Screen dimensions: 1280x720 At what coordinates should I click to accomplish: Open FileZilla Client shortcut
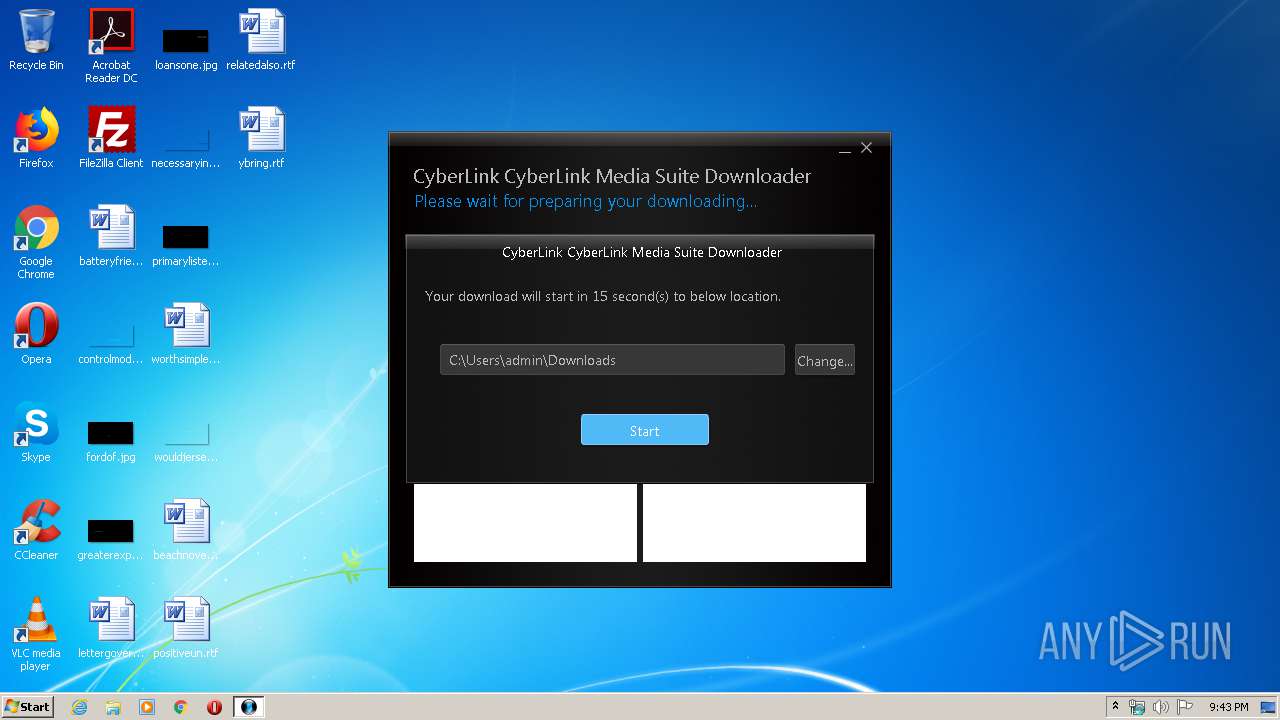111,138
